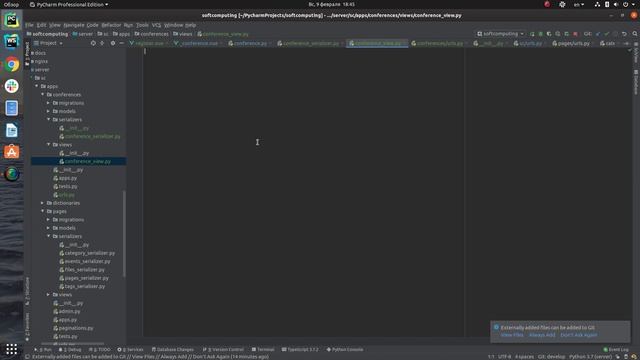640x360 pixels.
Task: Click the locate-in-tree icon in Project panel
Action: click(93, 43)
